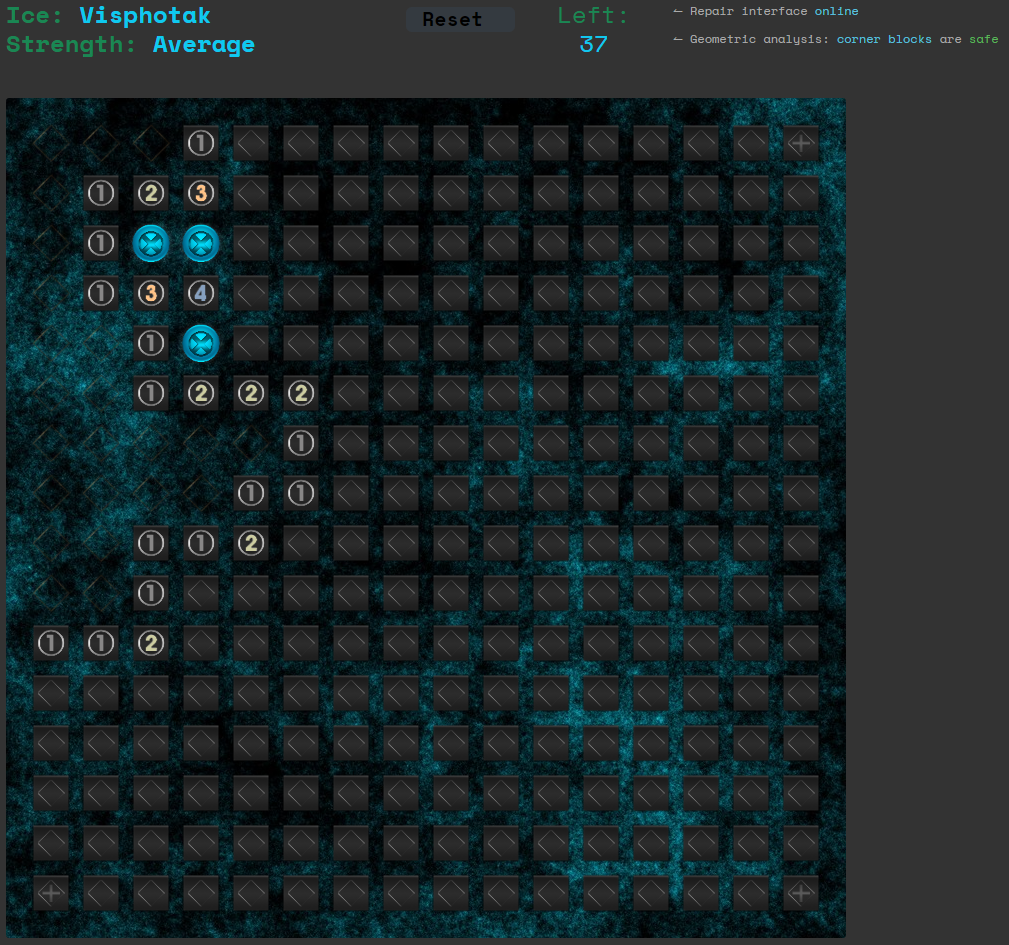
Task: Click the plus-marked bottom-right corner block
Action: coord(800,893)
